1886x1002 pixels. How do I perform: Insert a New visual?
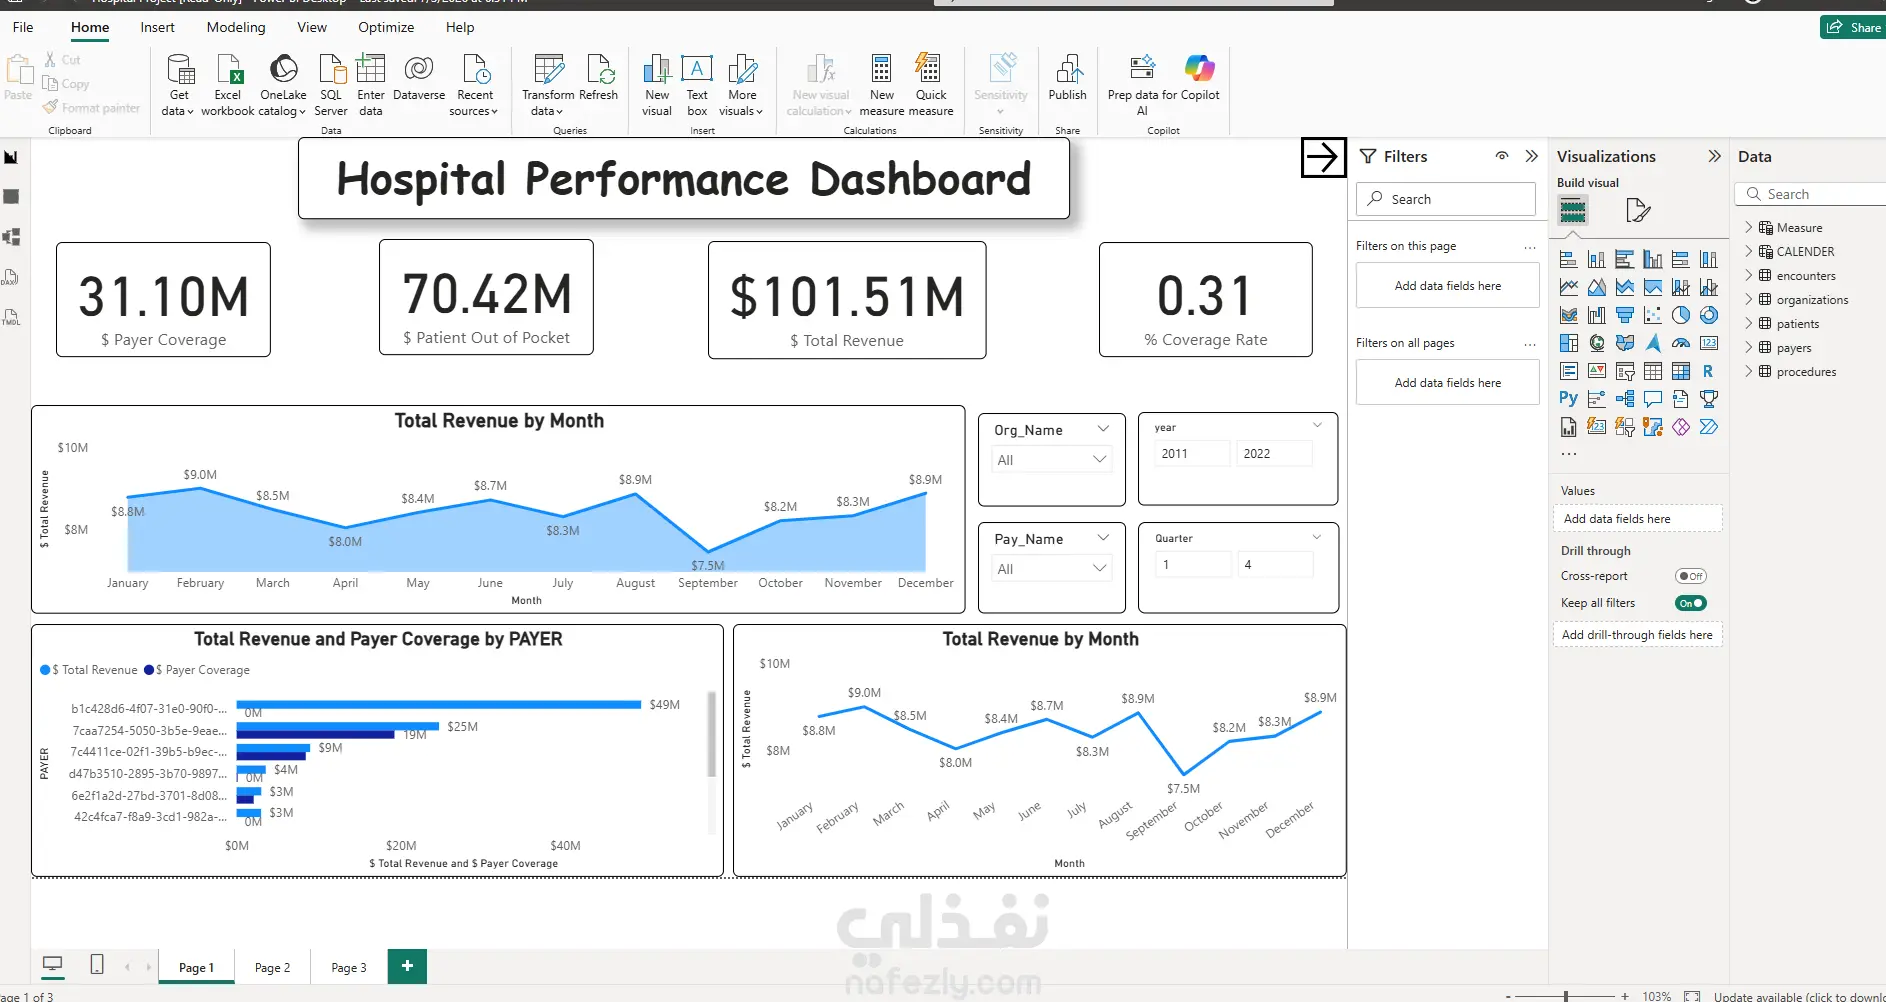tap(657, 85)
